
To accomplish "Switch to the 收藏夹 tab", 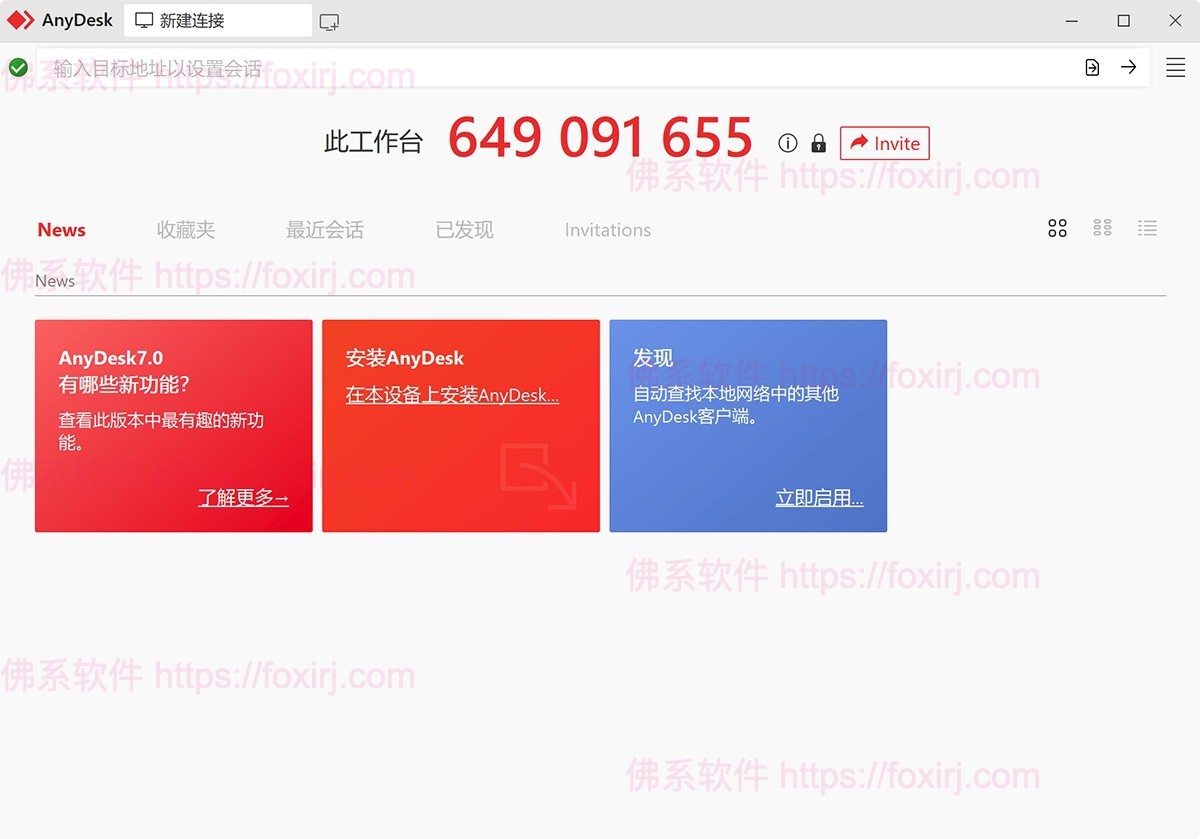I will point(186,229).
